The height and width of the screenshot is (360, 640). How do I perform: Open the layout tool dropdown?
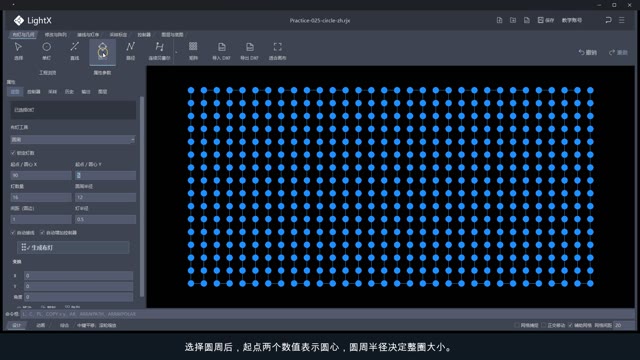click(73, 140)
